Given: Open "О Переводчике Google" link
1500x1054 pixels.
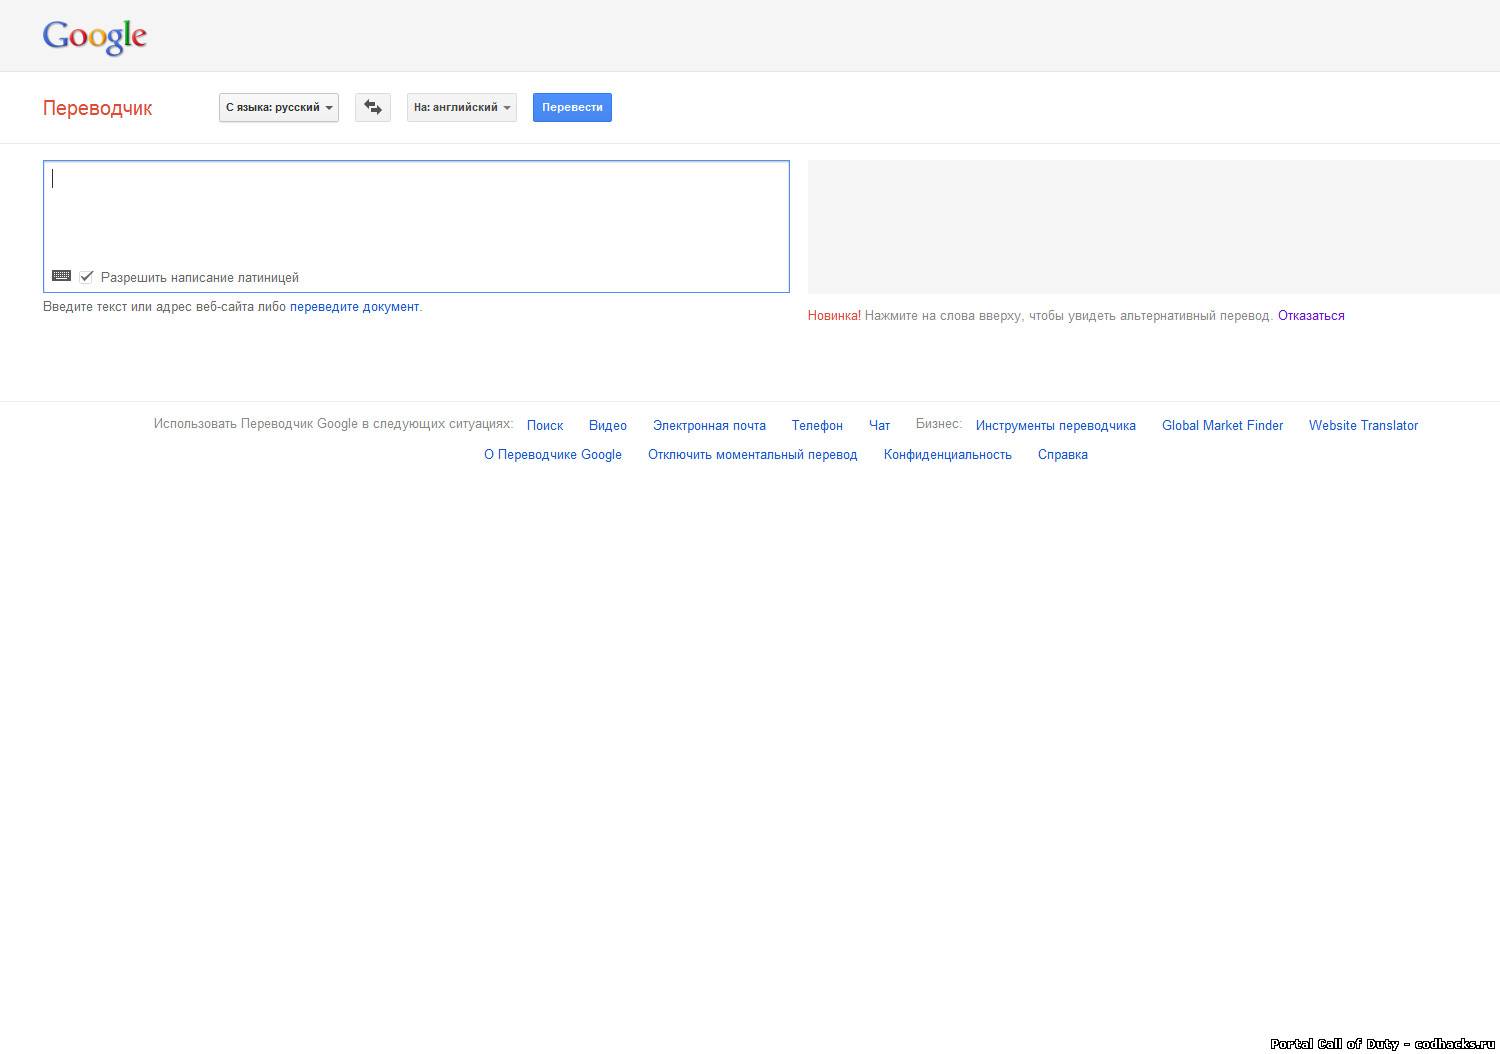Looking at the screenshot, I should (x=553, y=455).
